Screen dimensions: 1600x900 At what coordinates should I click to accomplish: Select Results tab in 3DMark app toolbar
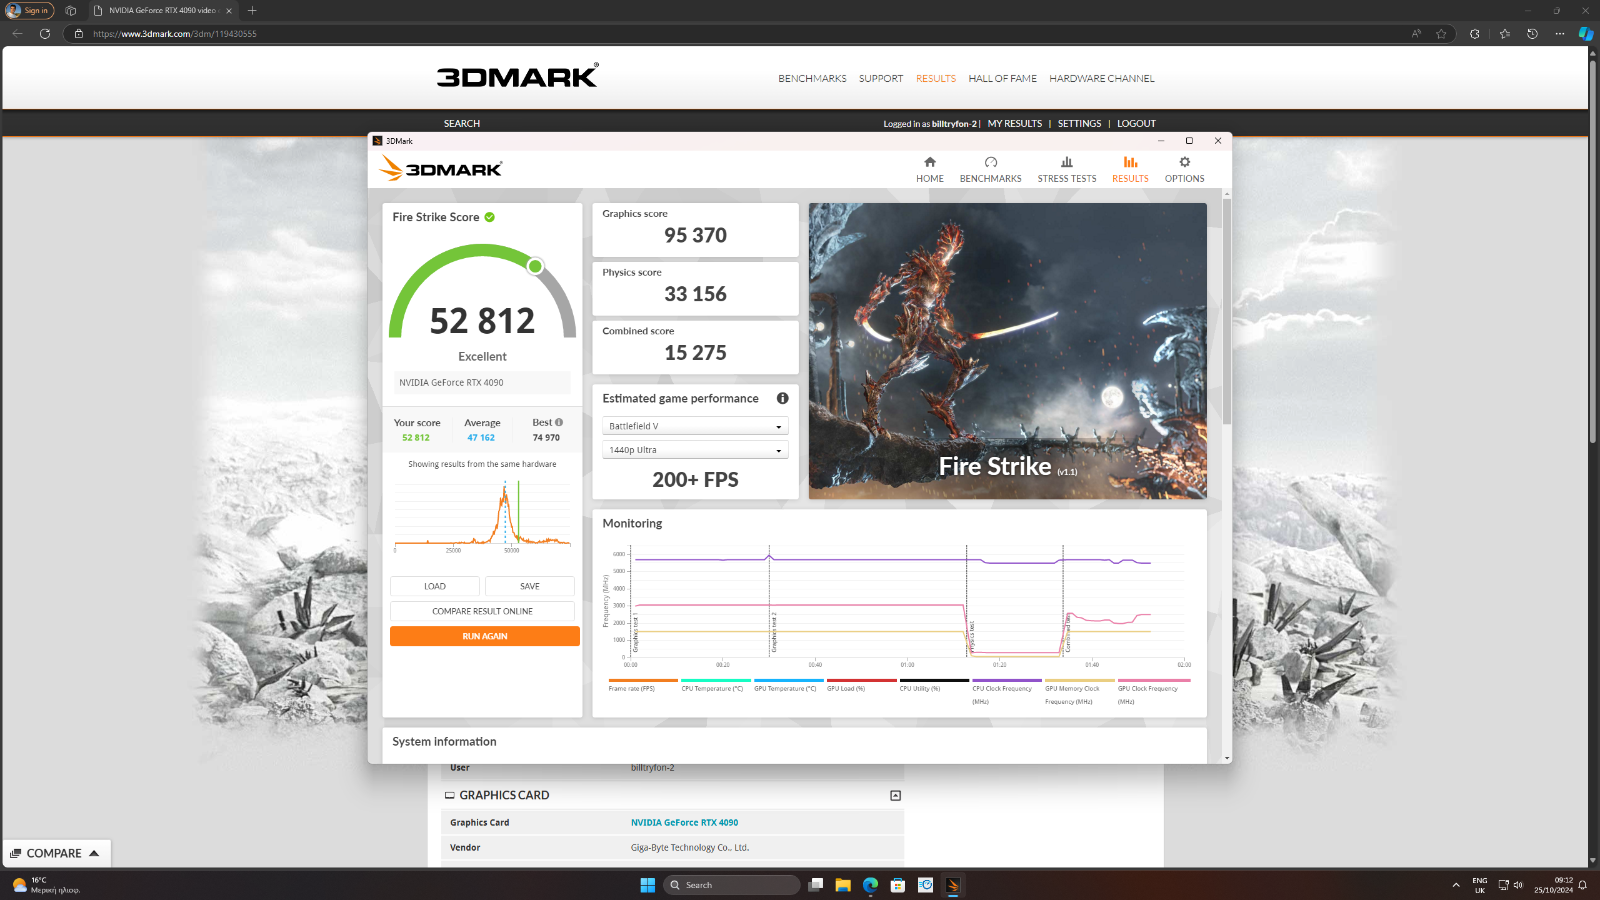tap(1130, 169)
